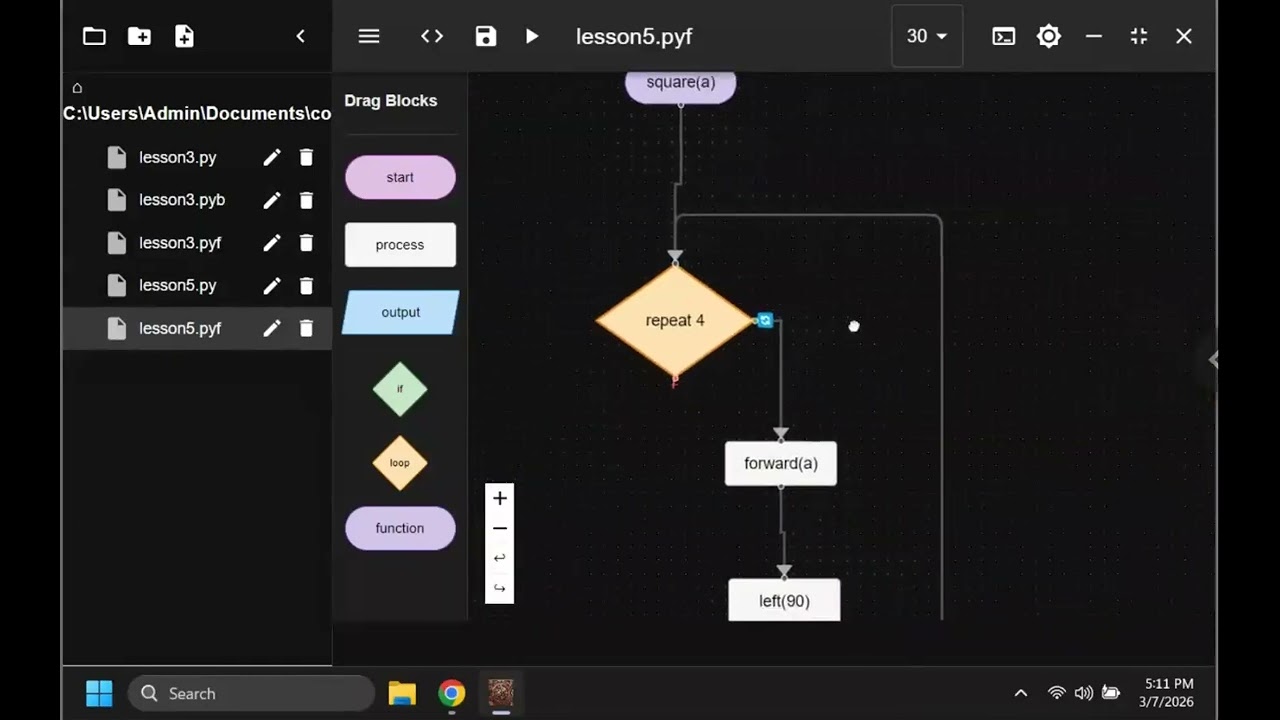Click the active app icon in the taskbar

[x=501, y=693]
